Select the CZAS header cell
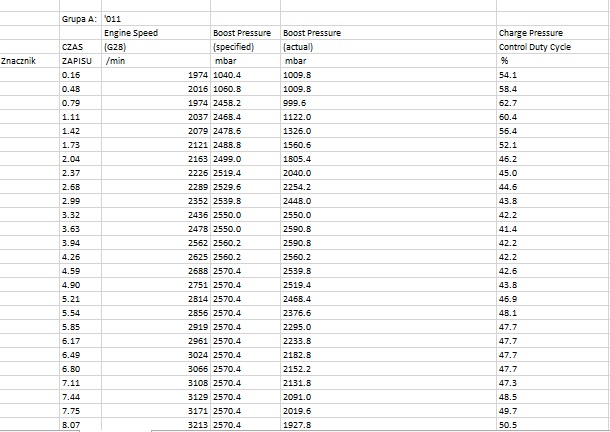The image size is (610, 432). pos(72,47)
